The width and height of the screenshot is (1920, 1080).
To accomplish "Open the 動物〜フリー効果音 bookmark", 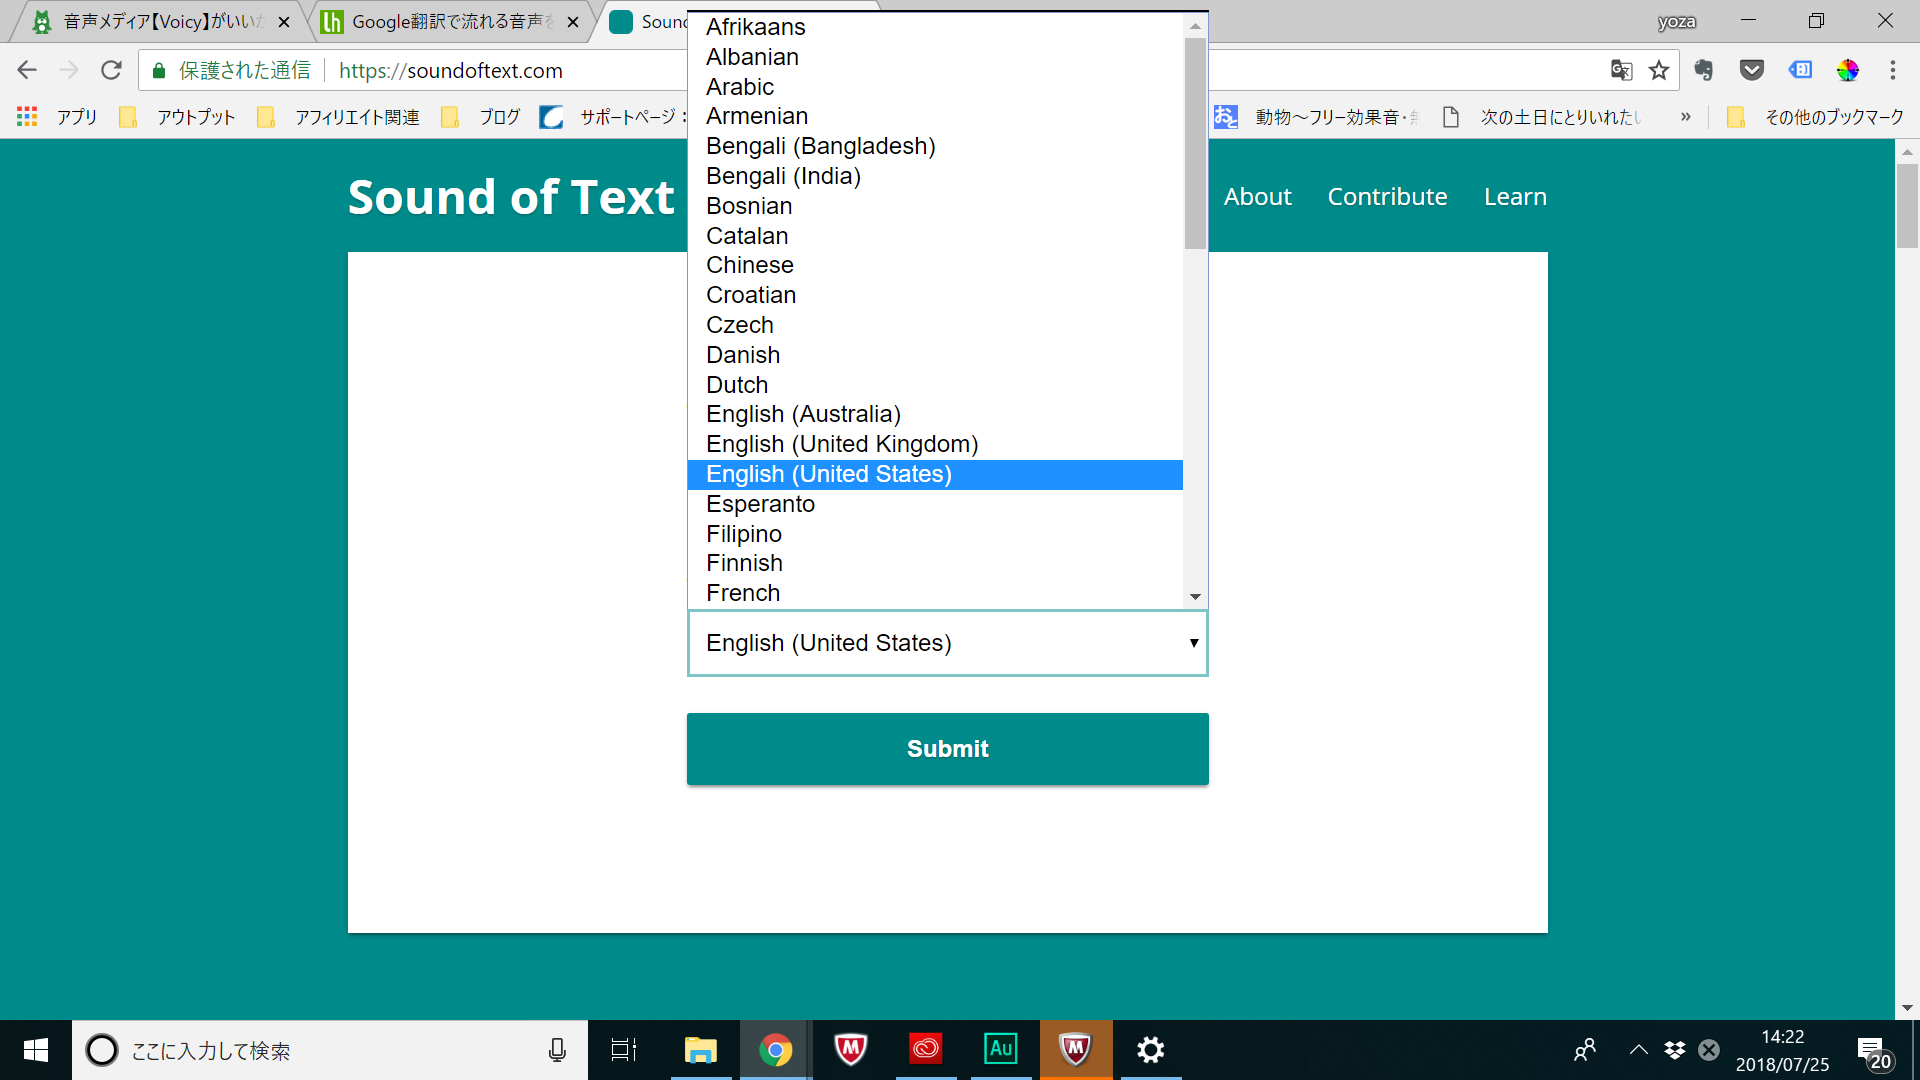I will click(1317, 117).
